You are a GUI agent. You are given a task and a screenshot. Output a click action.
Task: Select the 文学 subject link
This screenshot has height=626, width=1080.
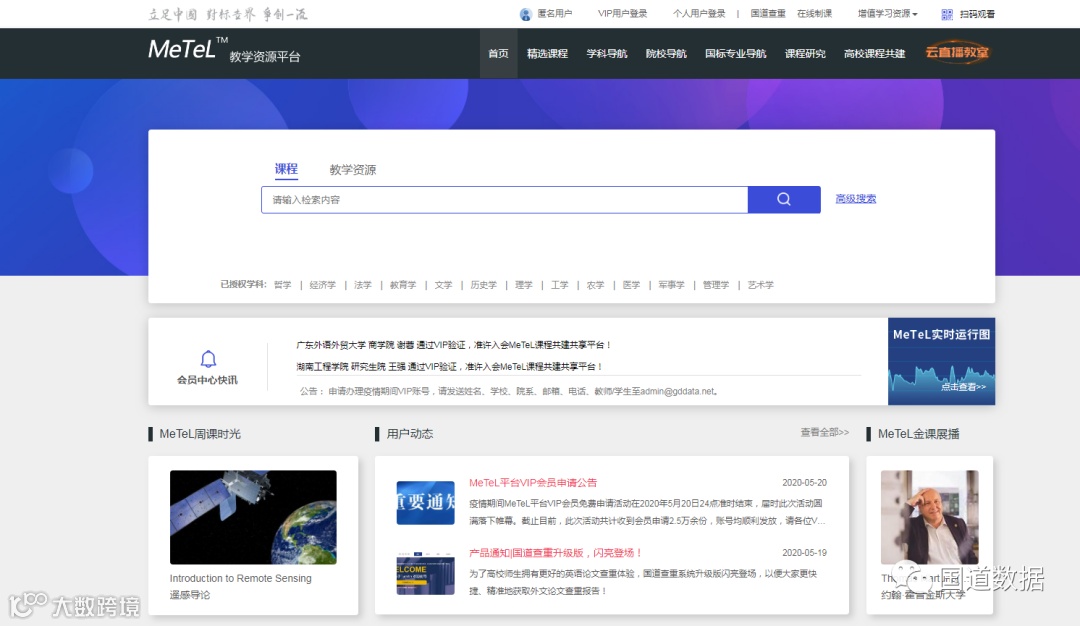(443, 284)
